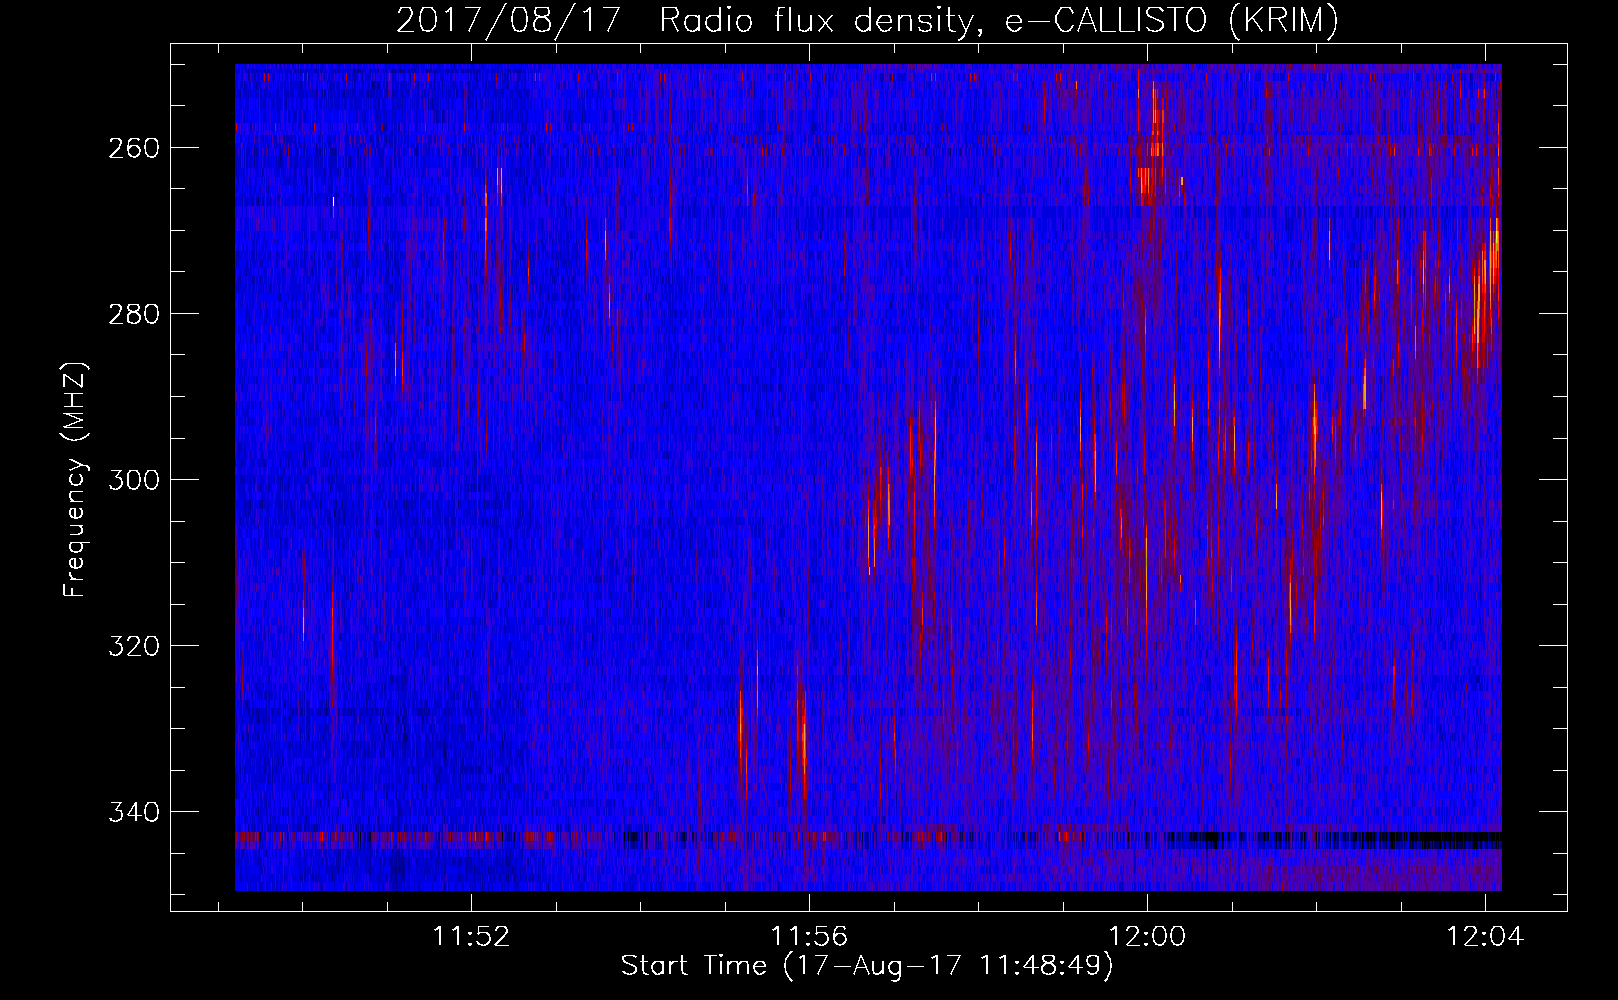1618x1000 pixels.
Task: Click the 280 frequency axis label
Action: (x=134, y=314)
